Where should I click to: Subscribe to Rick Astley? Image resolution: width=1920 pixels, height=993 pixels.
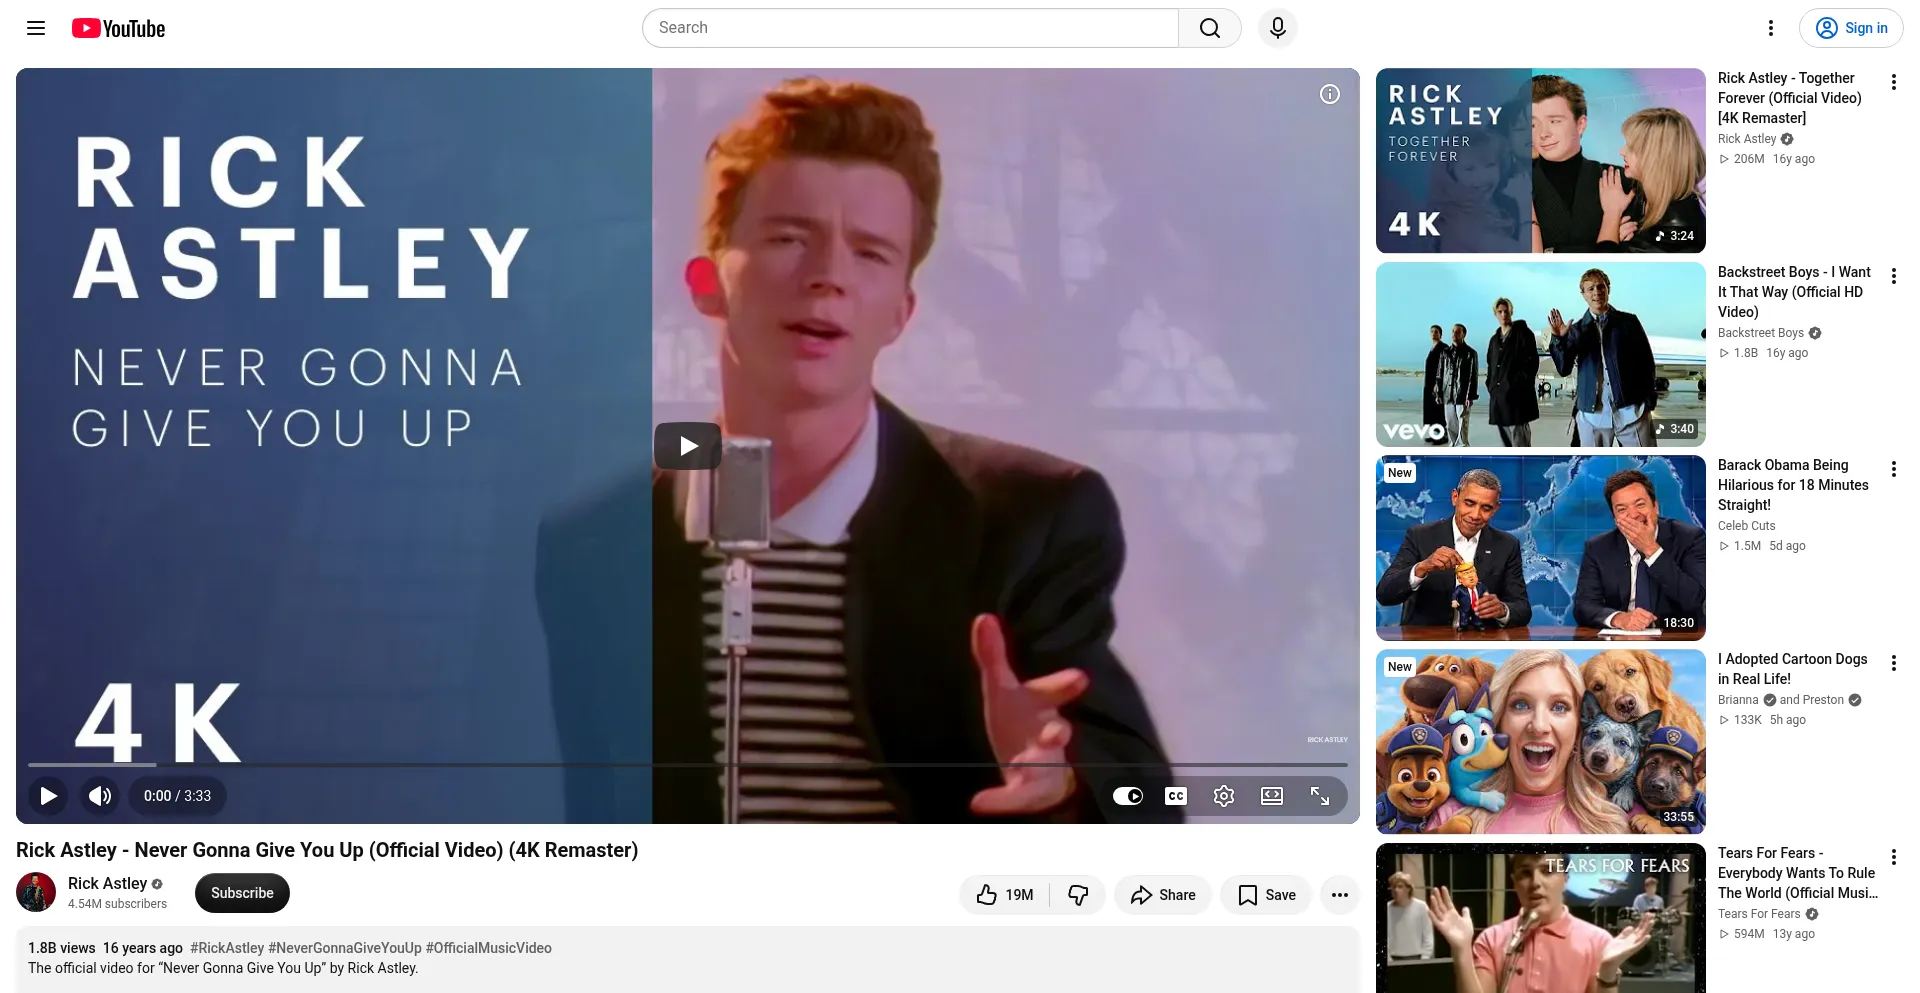pyautogui.click(x=242, y=893)
